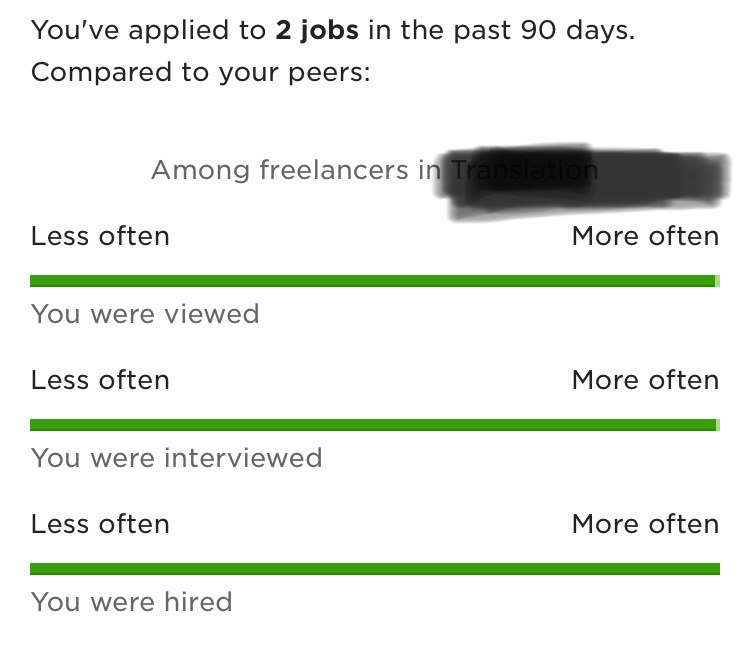Click "Less often" above the hired bar
Viewport: 750px width, 657px height.
(x=100, y=524)
